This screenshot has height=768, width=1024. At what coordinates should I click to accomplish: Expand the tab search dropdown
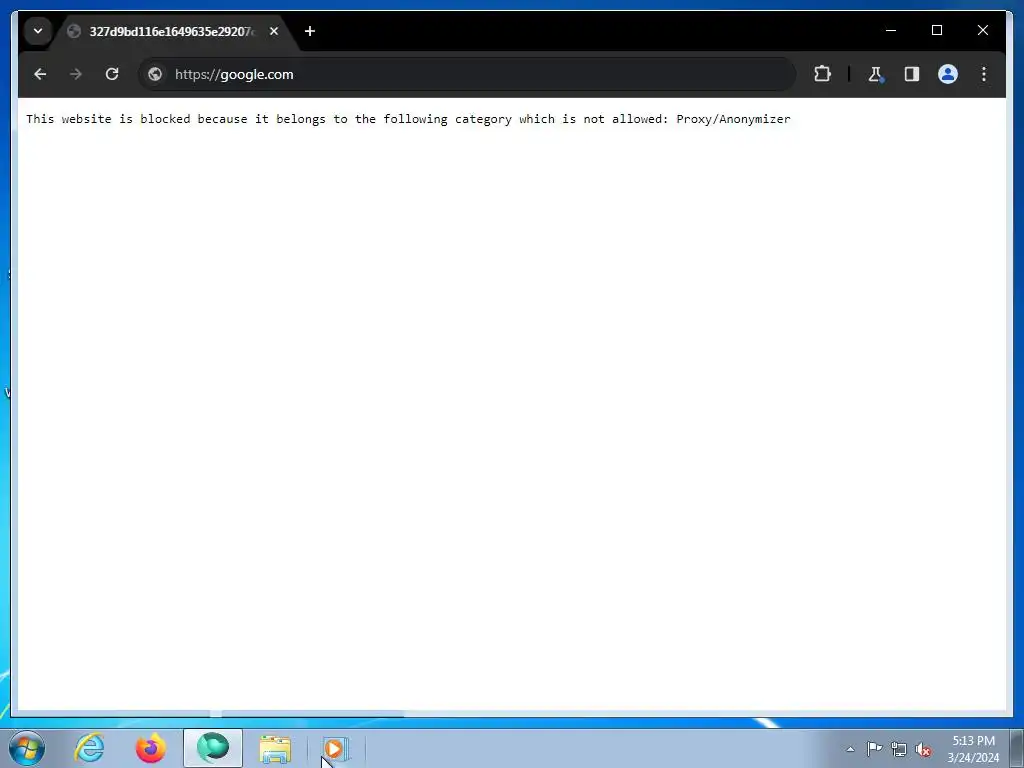click(38, 31)
